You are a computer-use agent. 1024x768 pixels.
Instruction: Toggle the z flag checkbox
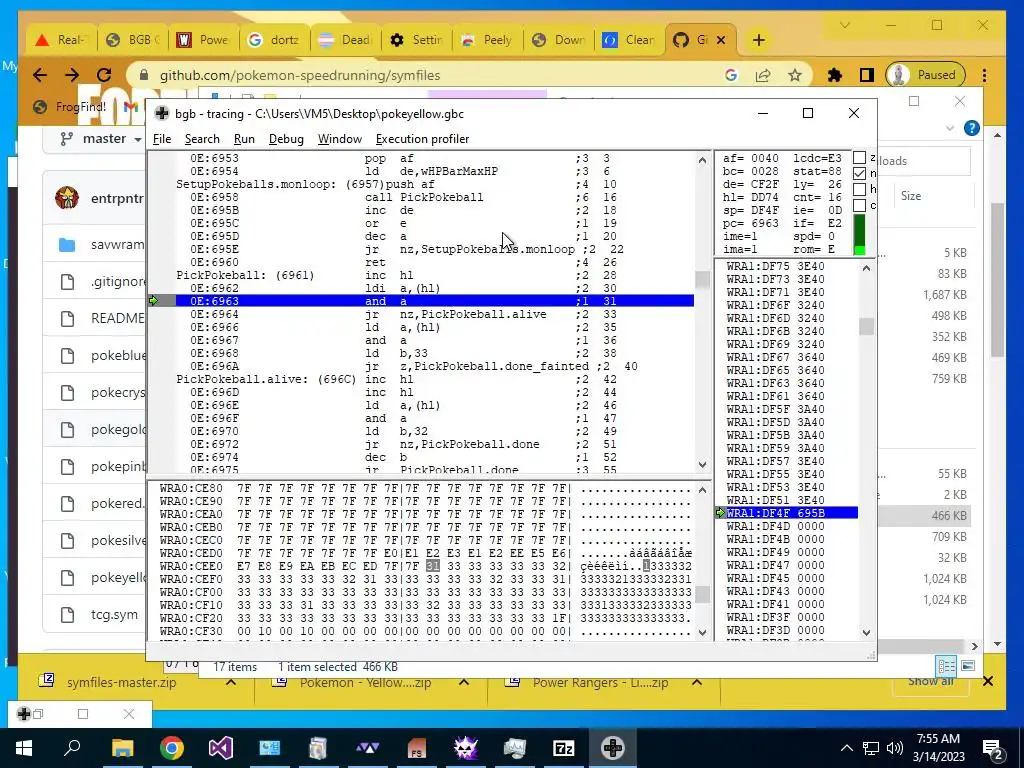(859, 157)
